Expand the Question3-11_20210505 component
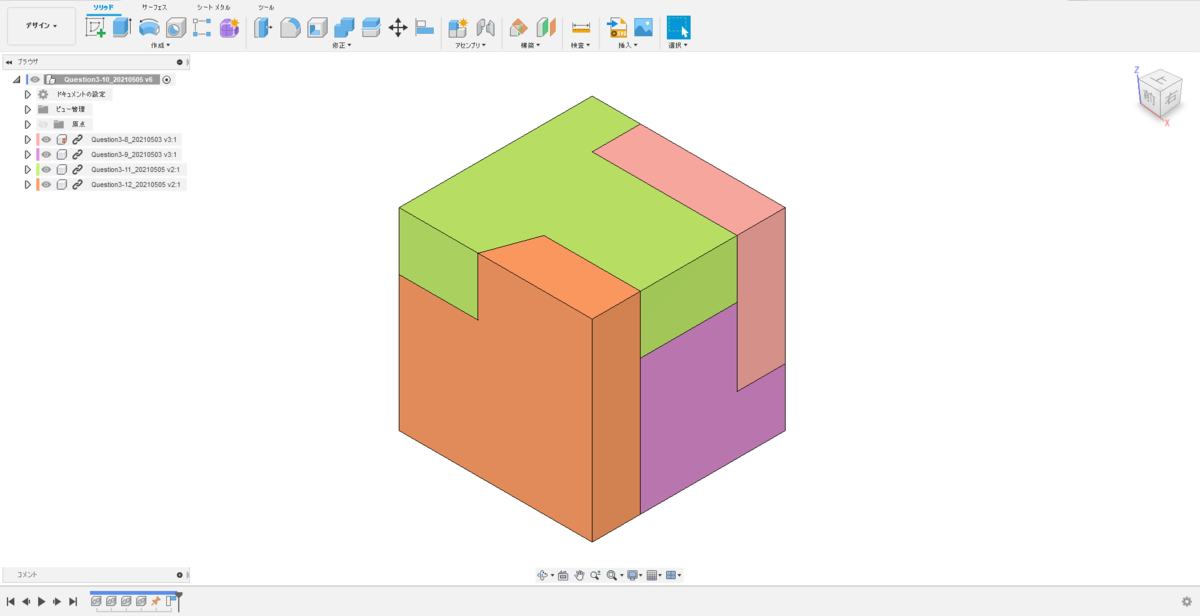The image size is (1200, 616). 28,169
